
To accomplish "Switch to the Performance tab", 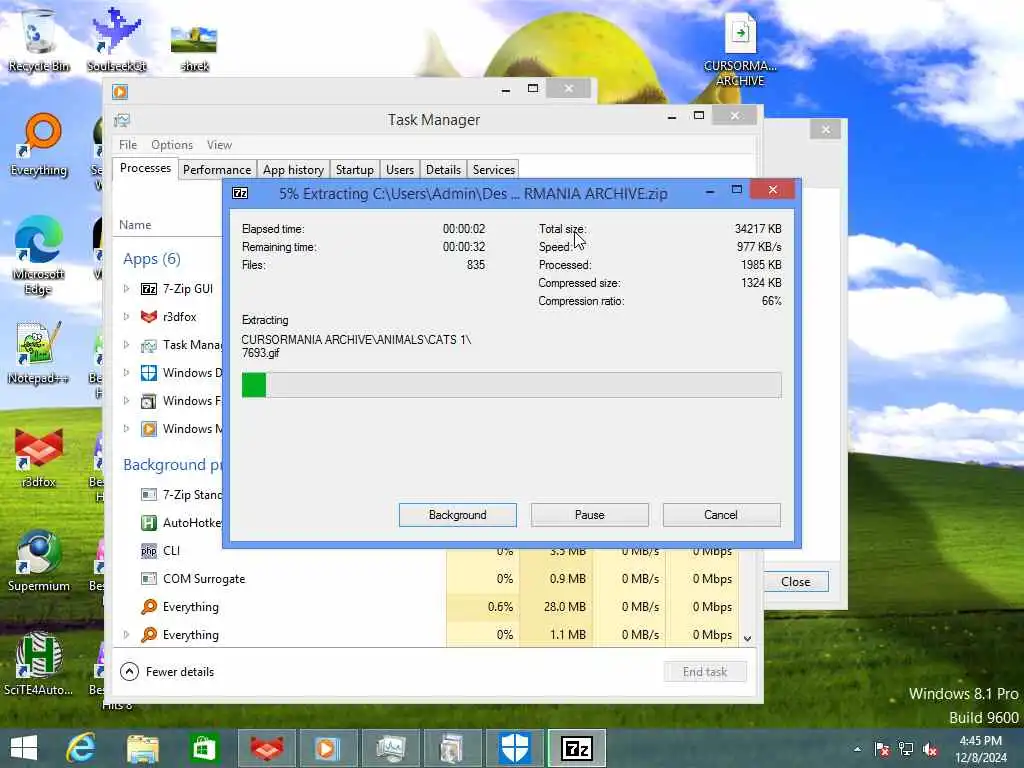I will (x=217, y=170).
